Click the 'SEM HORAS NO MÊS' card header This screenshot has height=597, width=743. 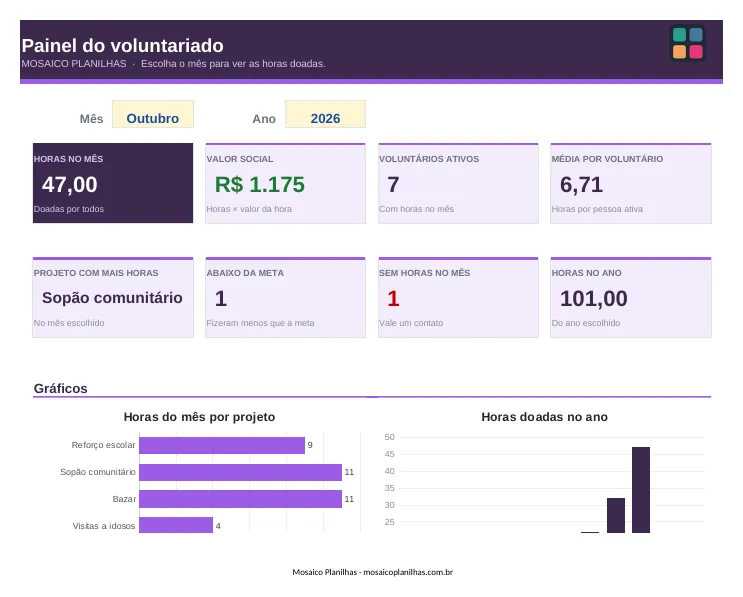point(425,273)
